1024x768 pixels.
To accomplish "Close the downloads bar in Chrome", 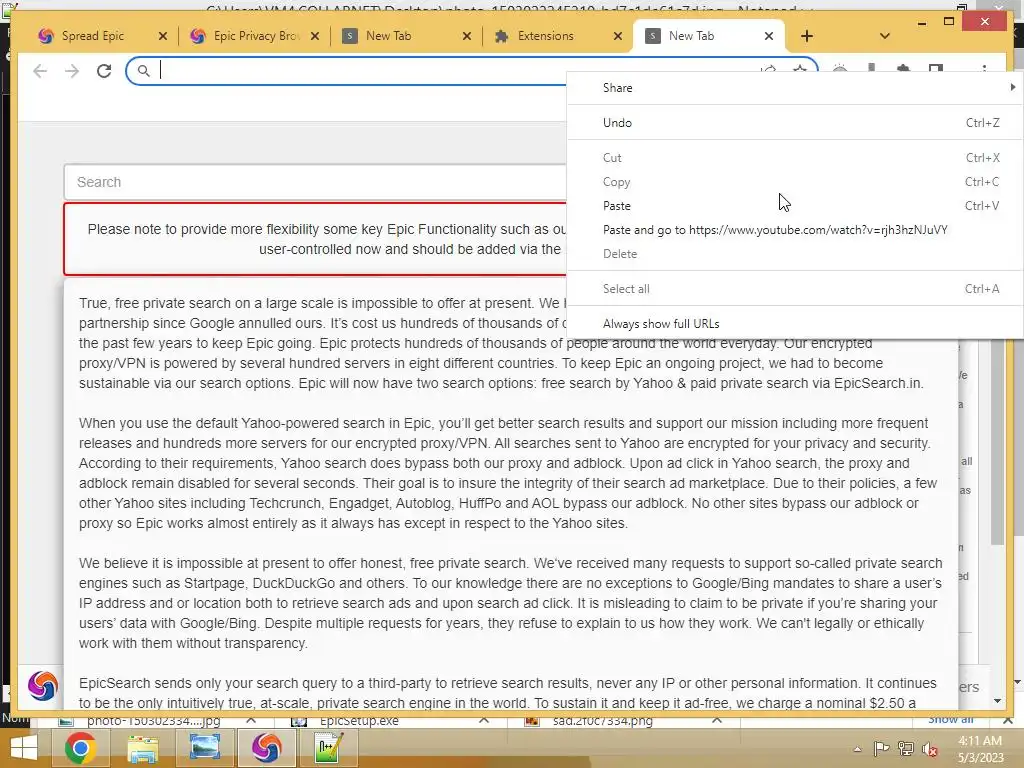I will tap(1008, 720).
